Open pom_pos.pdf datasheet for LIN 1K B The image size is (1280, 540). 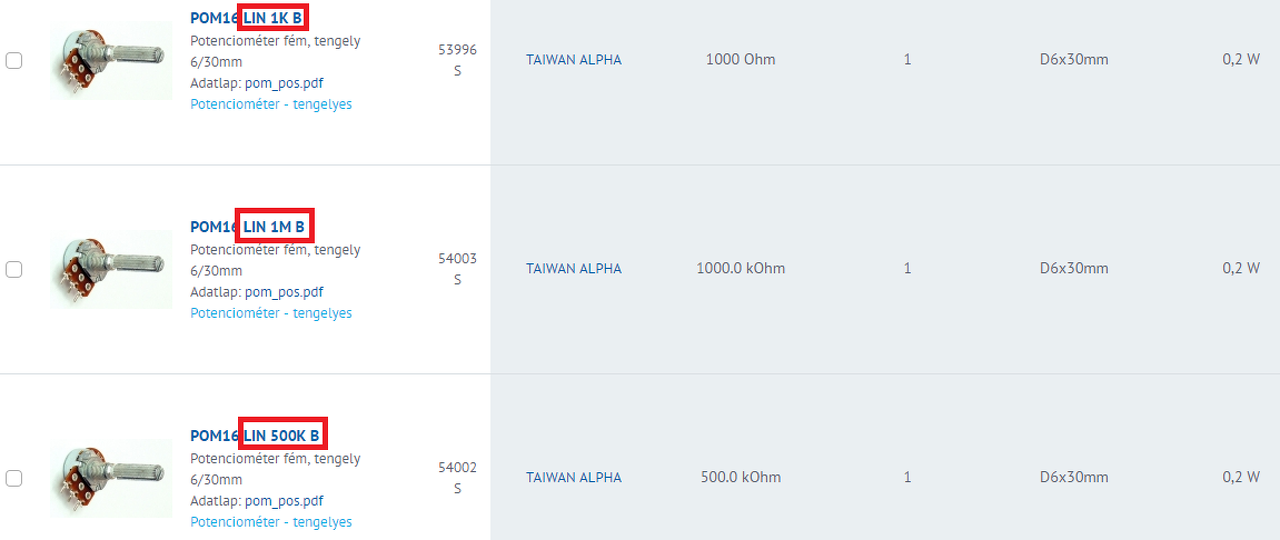coord(284,83)
